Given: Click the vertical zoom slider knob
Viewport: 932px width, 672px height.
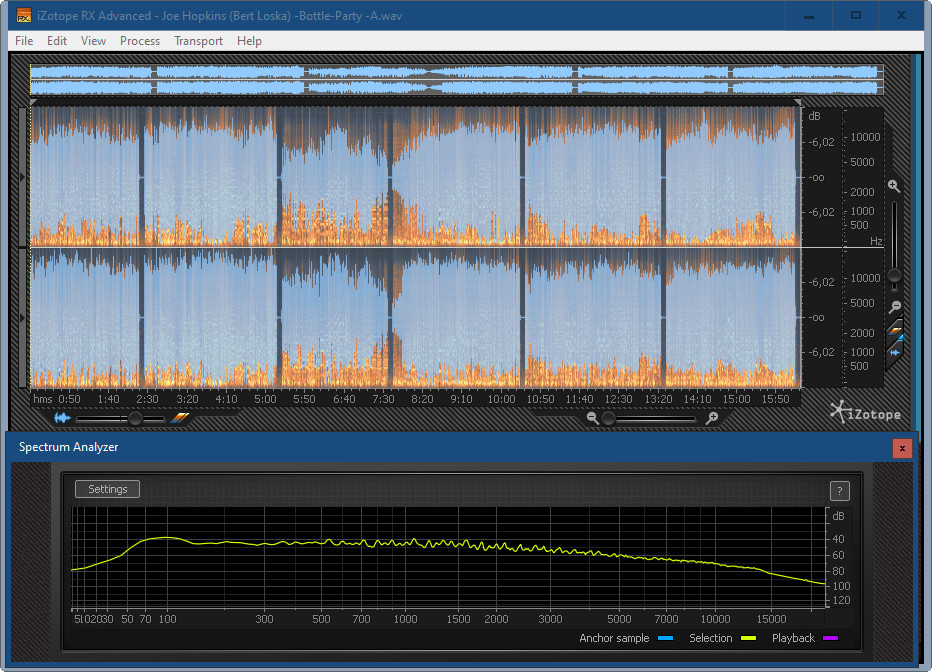Looking at the screenshot, I should click(894, 275).
